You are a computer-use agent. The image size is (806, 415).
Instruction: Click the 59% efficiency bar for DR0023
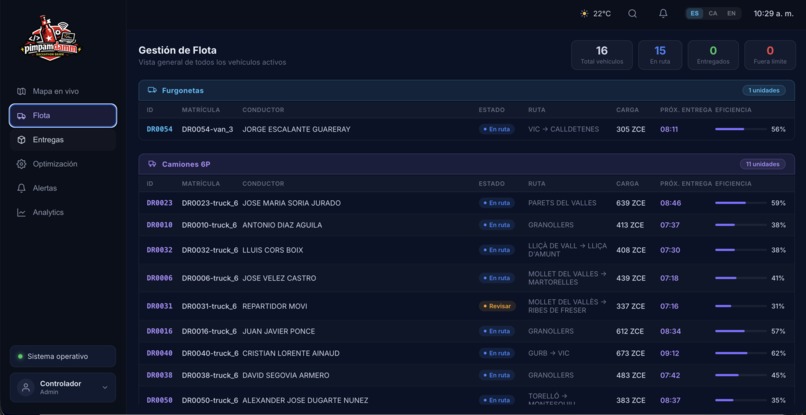click(740, 203)
